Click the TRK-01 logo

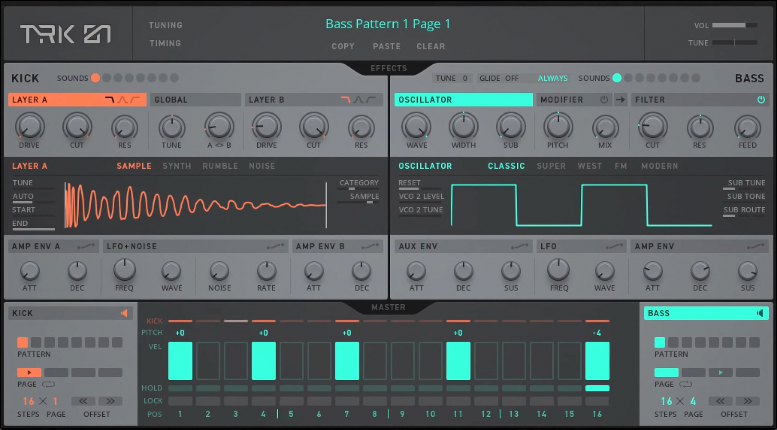point(65,34)
